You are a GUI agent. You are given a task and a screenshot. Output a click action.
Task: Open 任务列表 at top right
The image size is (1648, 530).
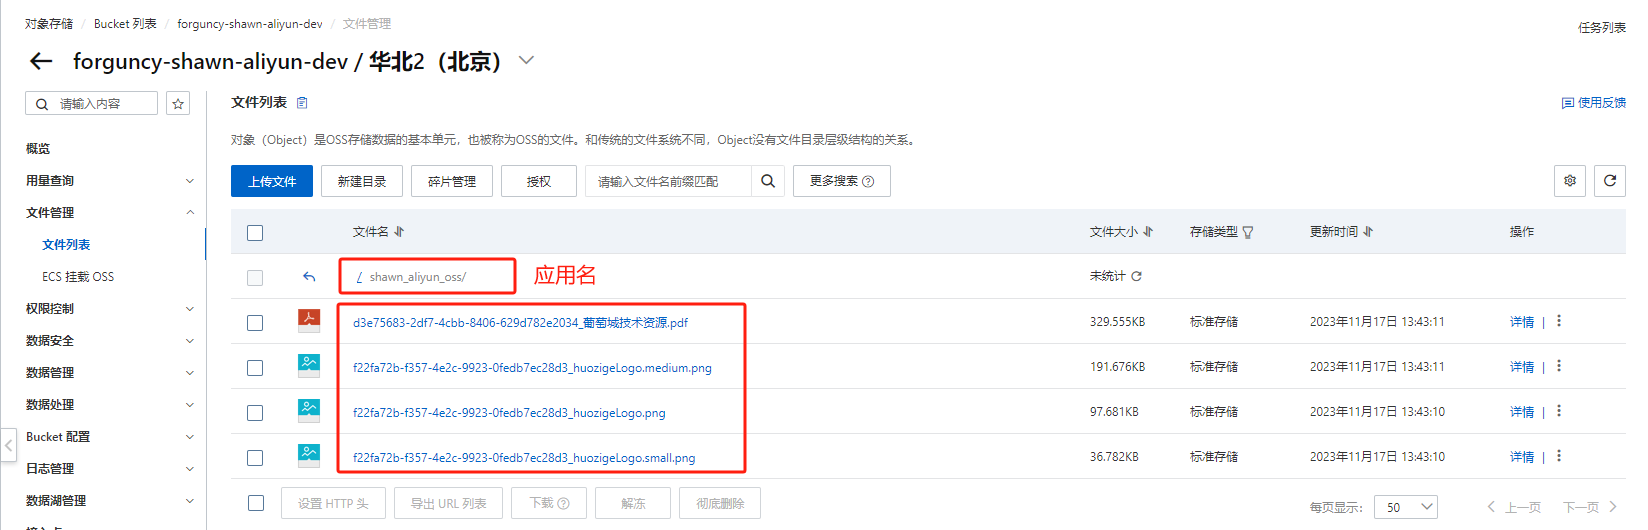(1602, 28)
